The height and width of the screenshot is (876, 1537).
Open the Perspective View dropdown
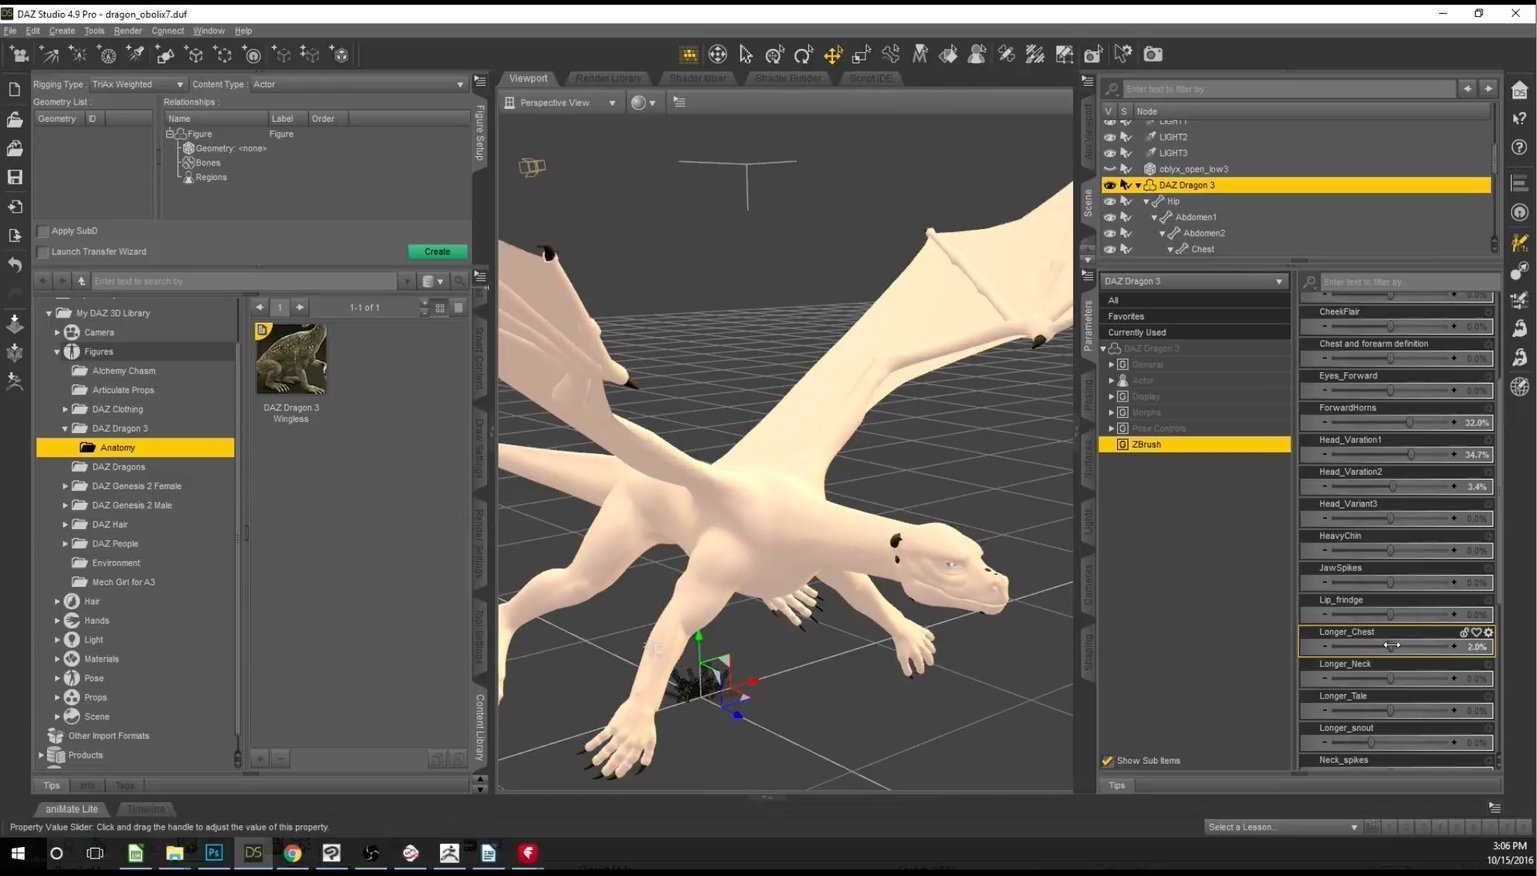coord(560,102)
